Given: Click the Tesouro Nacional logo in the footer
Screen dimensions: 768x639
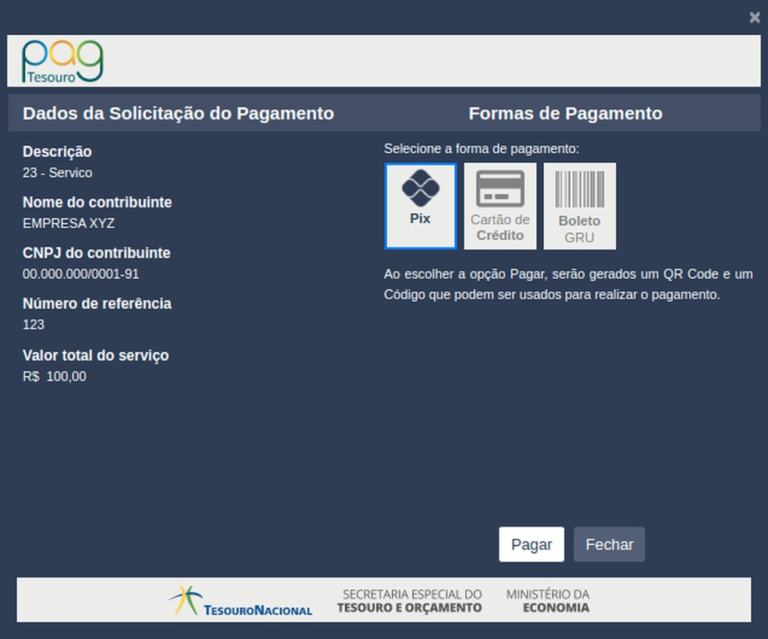Looking at the screenshot, I should point(241,601).
